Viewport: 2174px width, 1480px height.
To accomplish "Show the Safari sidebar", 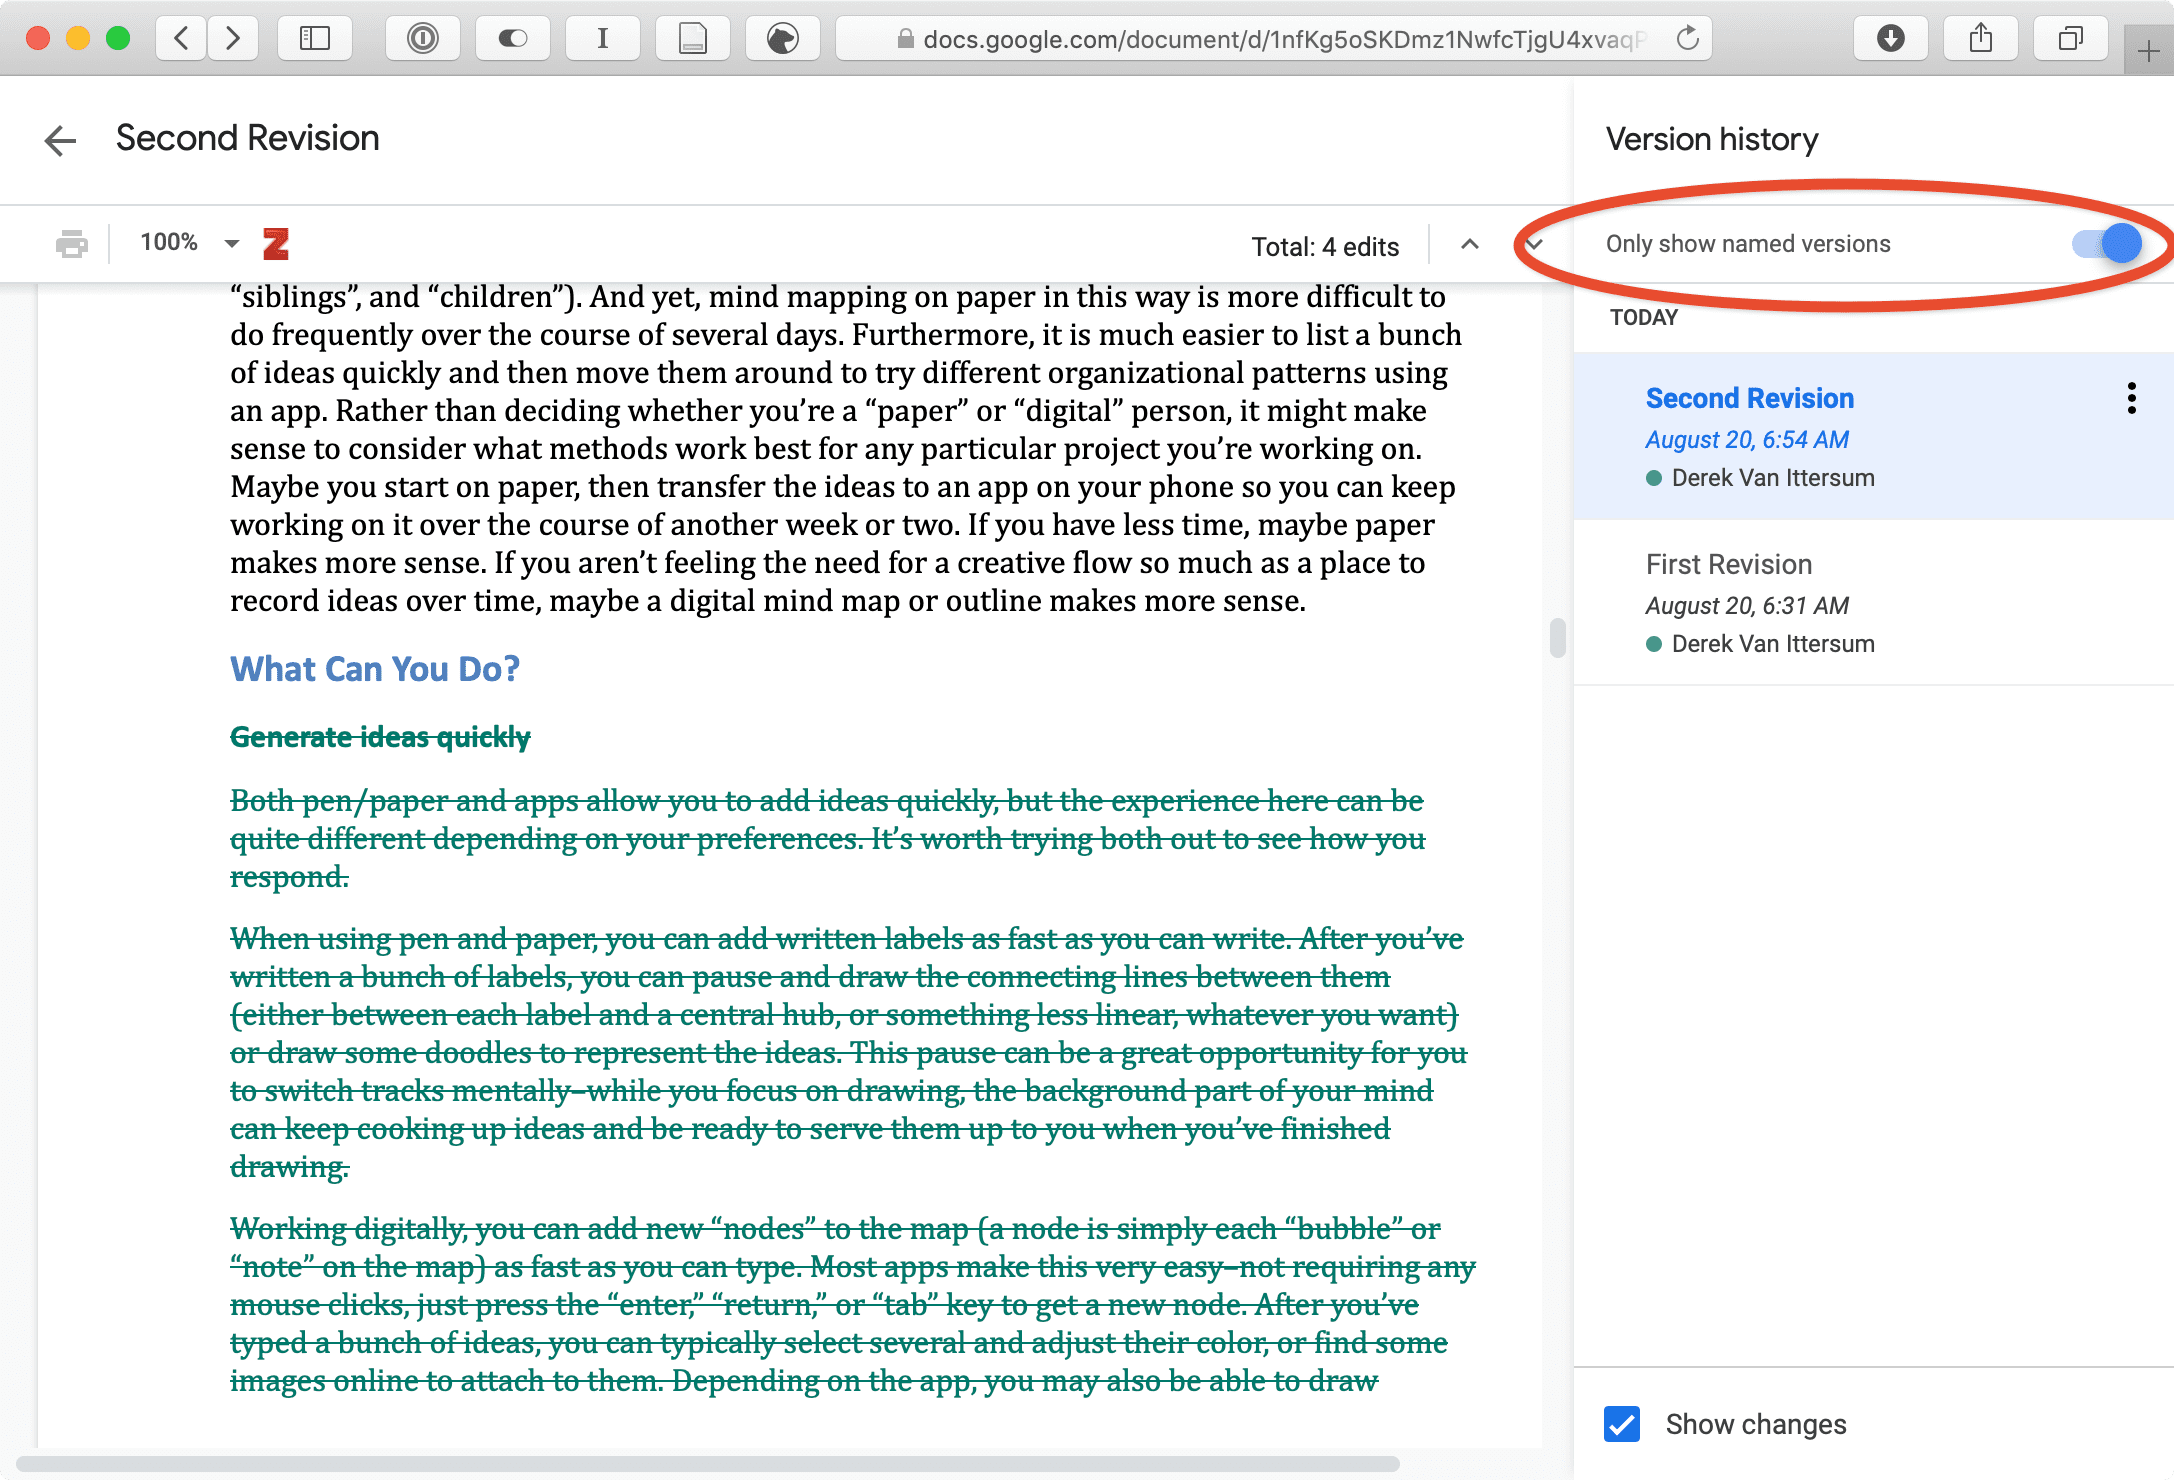I will [x=315, y=38].
